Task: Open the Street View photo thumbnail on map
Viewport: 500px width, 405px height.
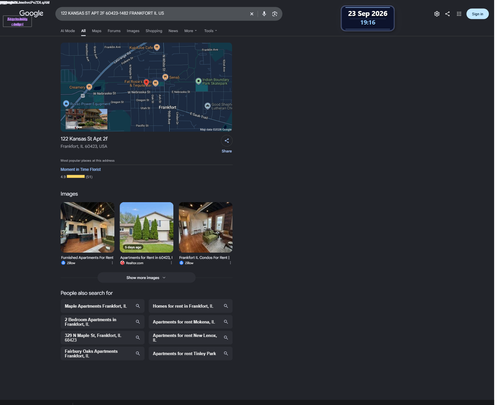Action: point(86,119)
